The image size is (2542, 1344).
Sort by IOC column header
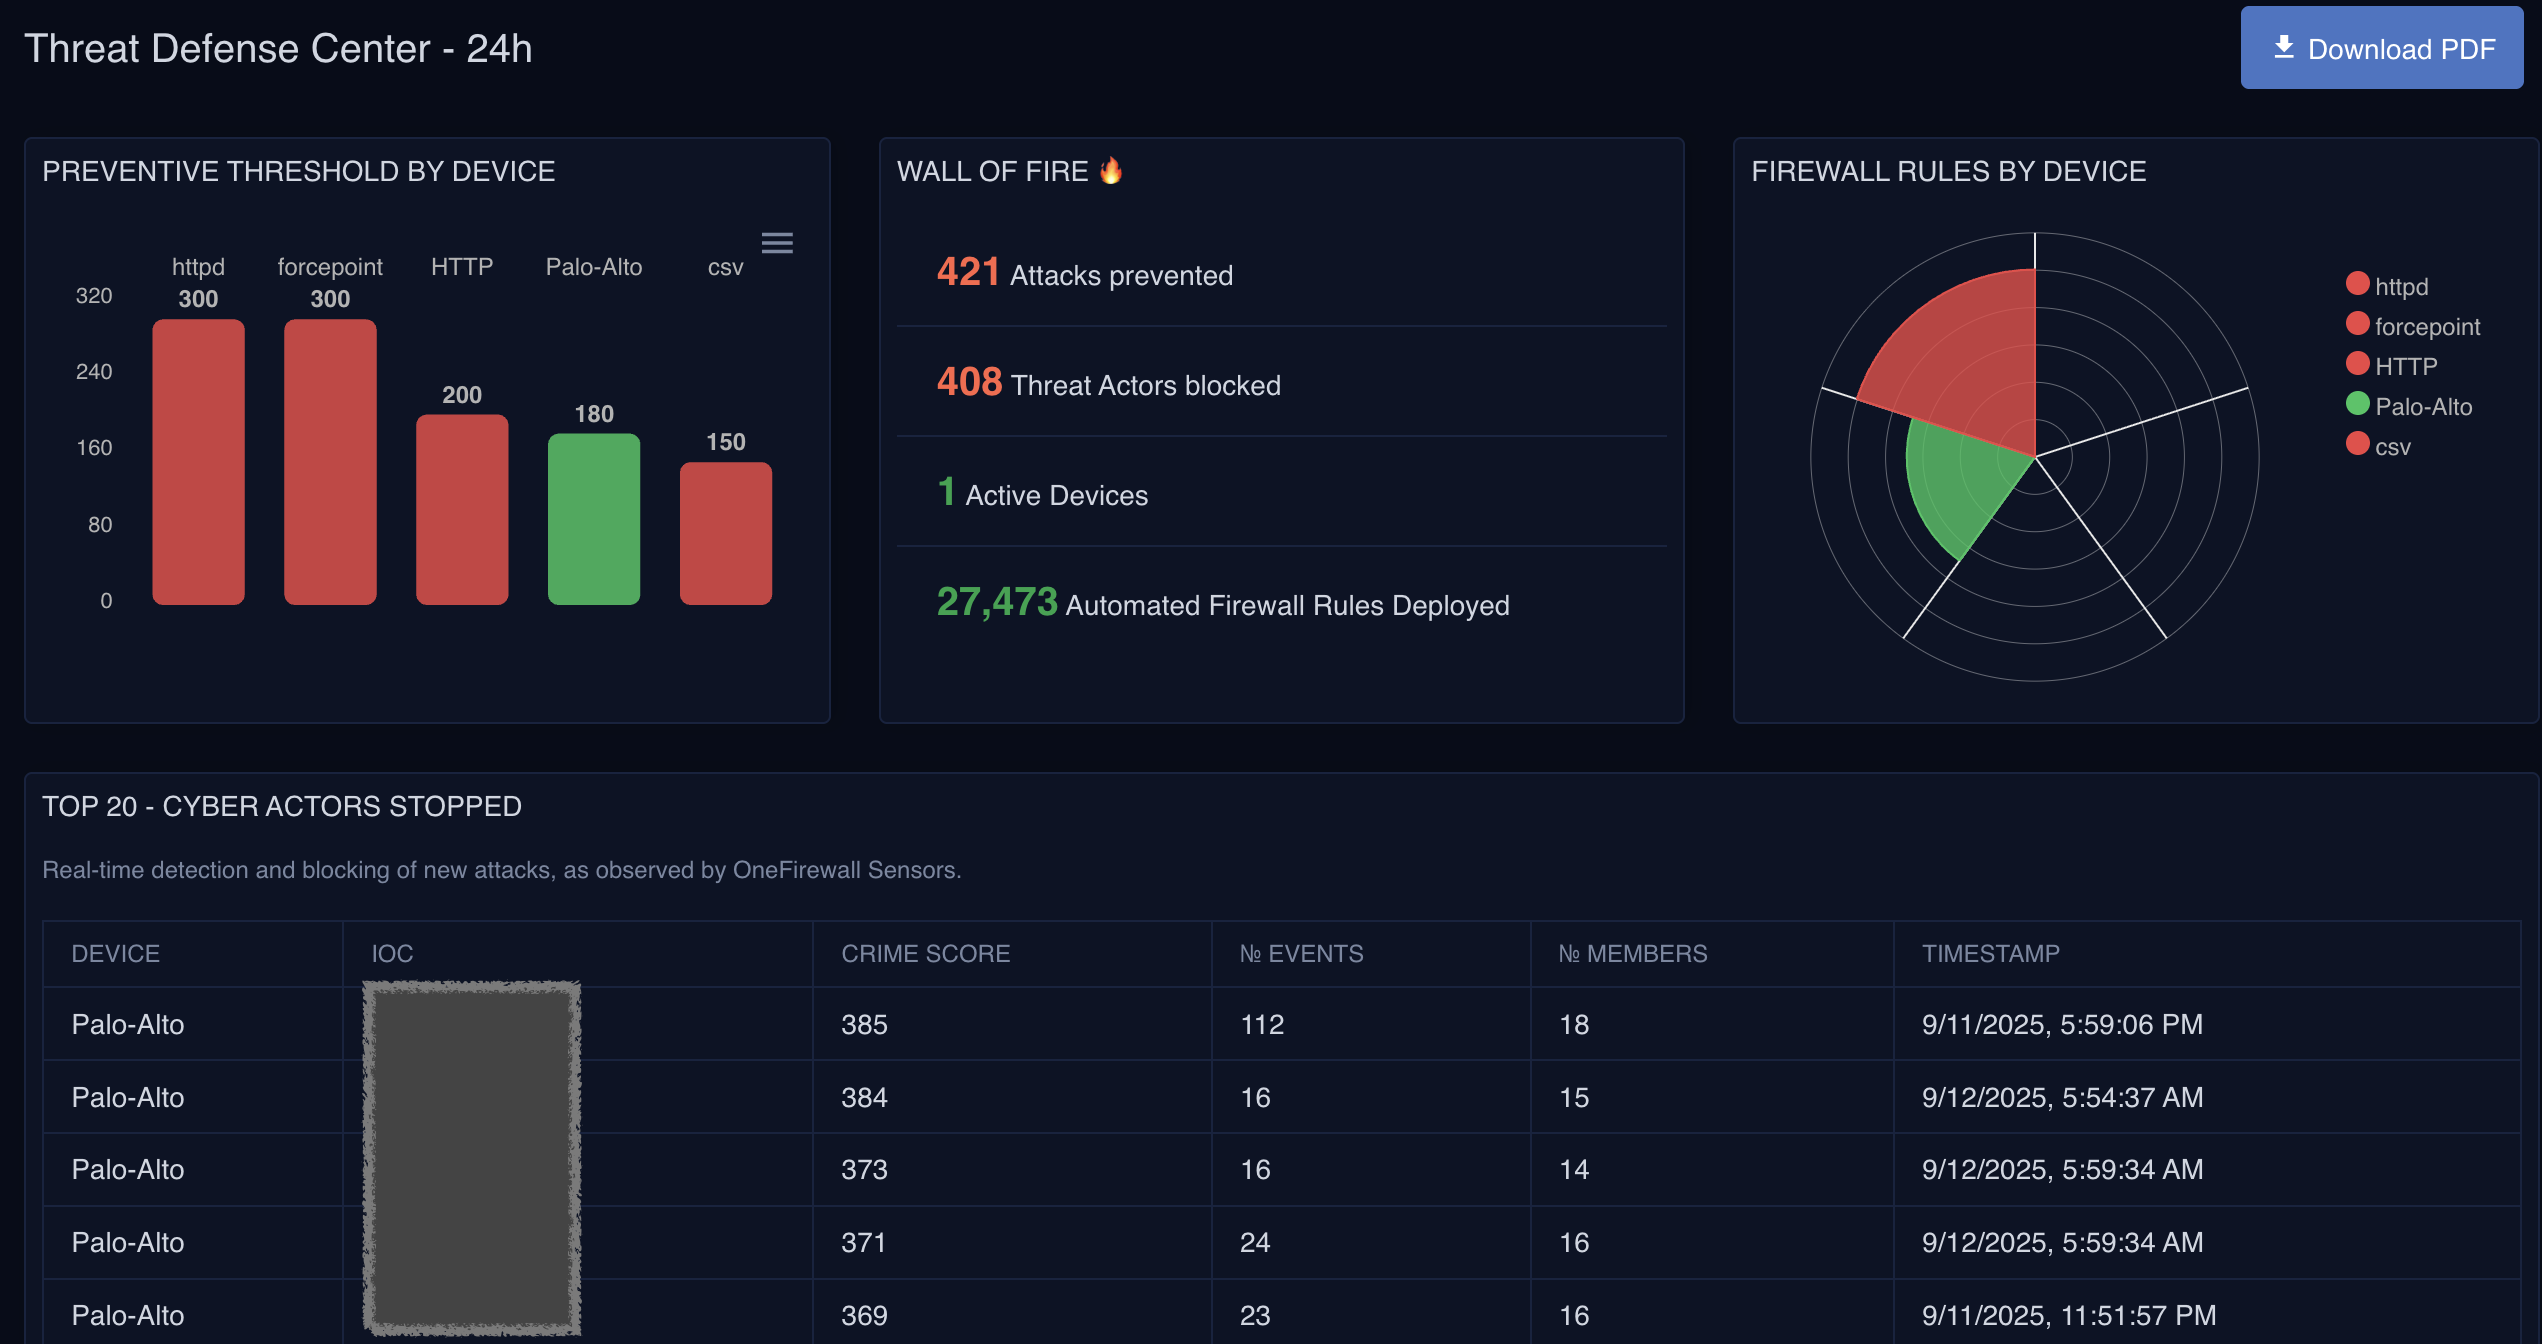[x=392, y=954]
